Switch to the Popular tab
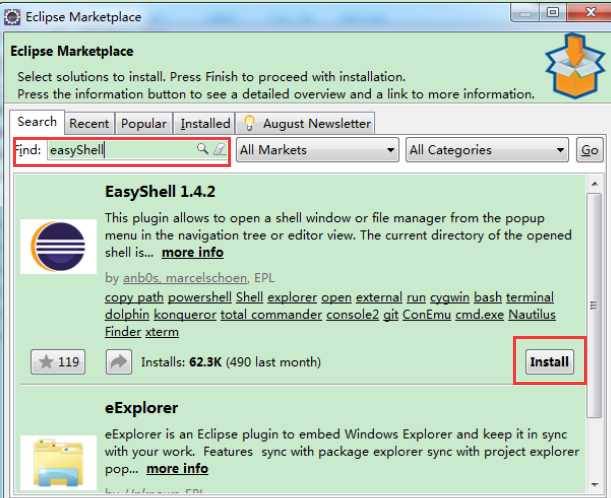This screenshot has height=498, width=611. 144,124
